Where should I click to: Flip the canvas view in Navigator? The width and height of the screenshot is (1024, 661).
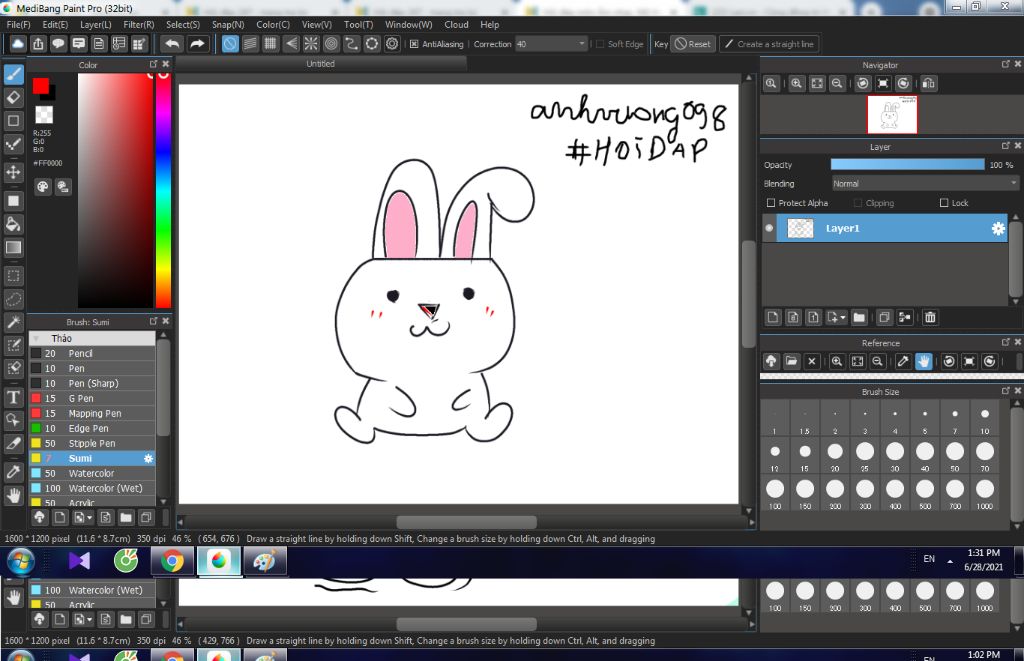click(929, 84)
